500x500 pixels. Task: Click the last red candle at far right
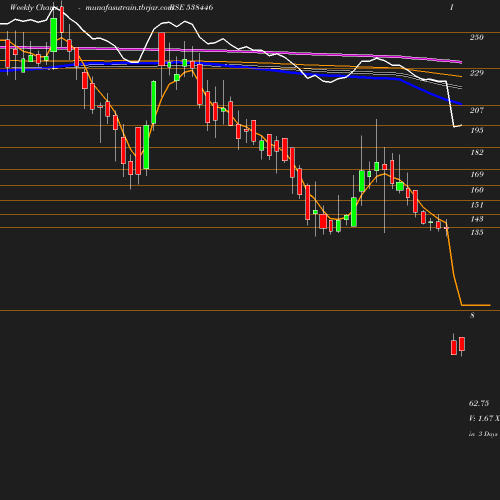462,344
